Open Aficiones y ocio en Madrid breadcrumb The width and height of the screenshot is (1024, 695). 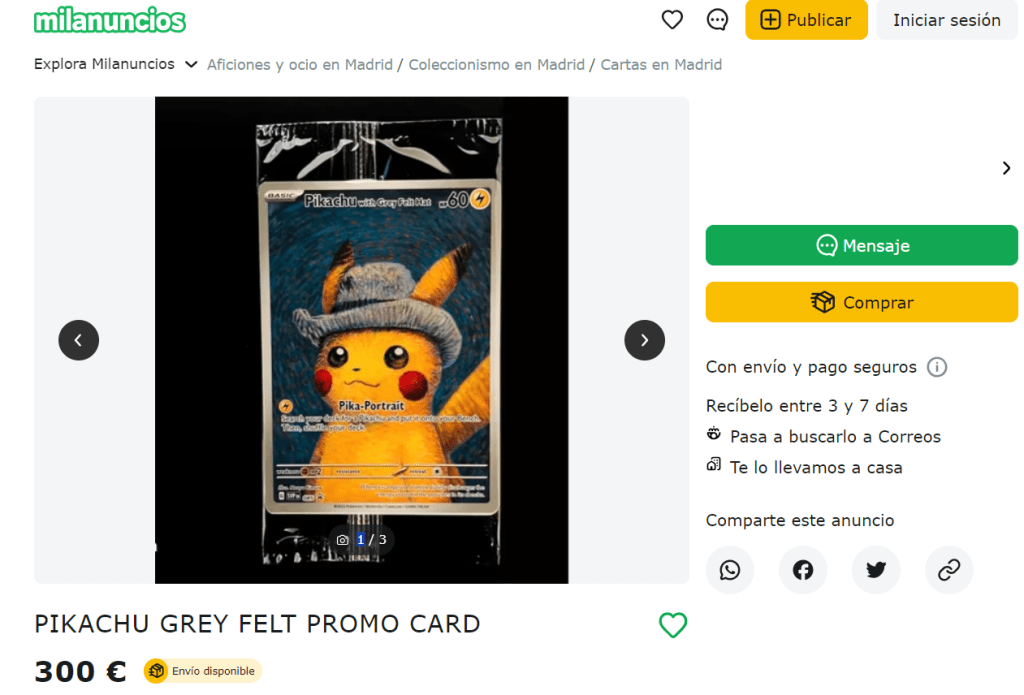[300, 64]
